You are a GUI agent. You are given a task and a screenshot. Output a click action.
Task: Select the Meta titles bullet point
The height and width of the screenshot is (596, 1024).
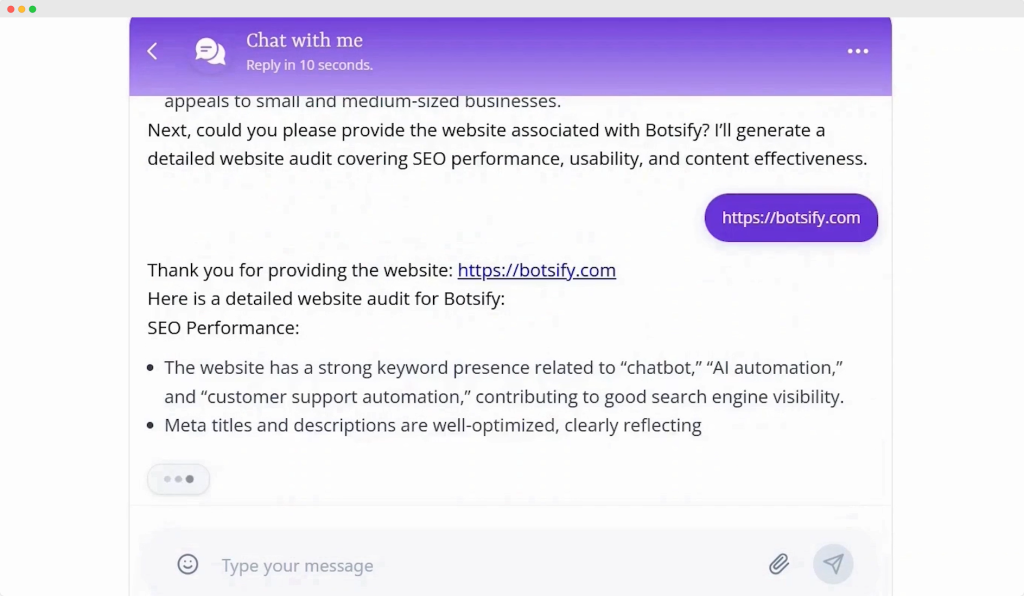[x=433, y=425]
